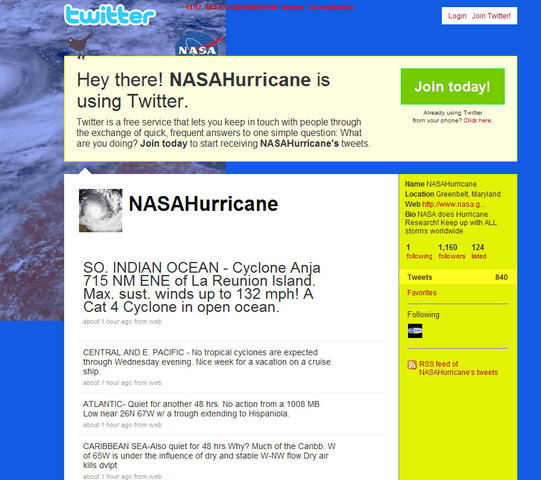Open the '1 following' count link
Image resolution: width=541 pixels, height=480 pixels.
419,252
